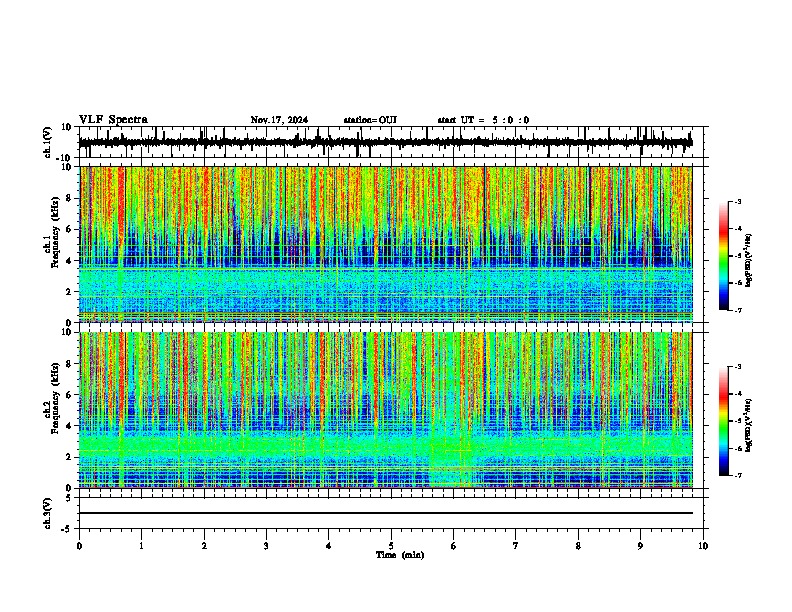Click the "-5" tick on the ch.3(V) axis

pos(68,529)
